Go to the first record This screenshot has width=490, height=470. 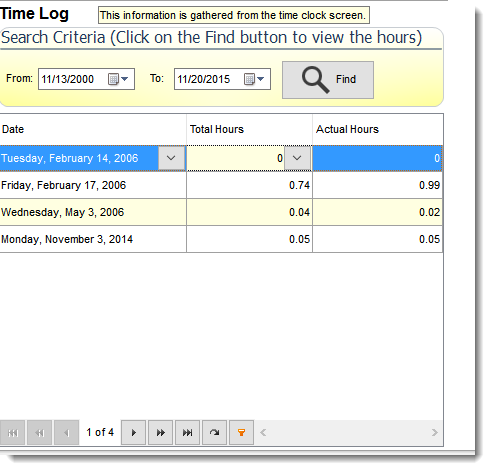click(13, 433)
